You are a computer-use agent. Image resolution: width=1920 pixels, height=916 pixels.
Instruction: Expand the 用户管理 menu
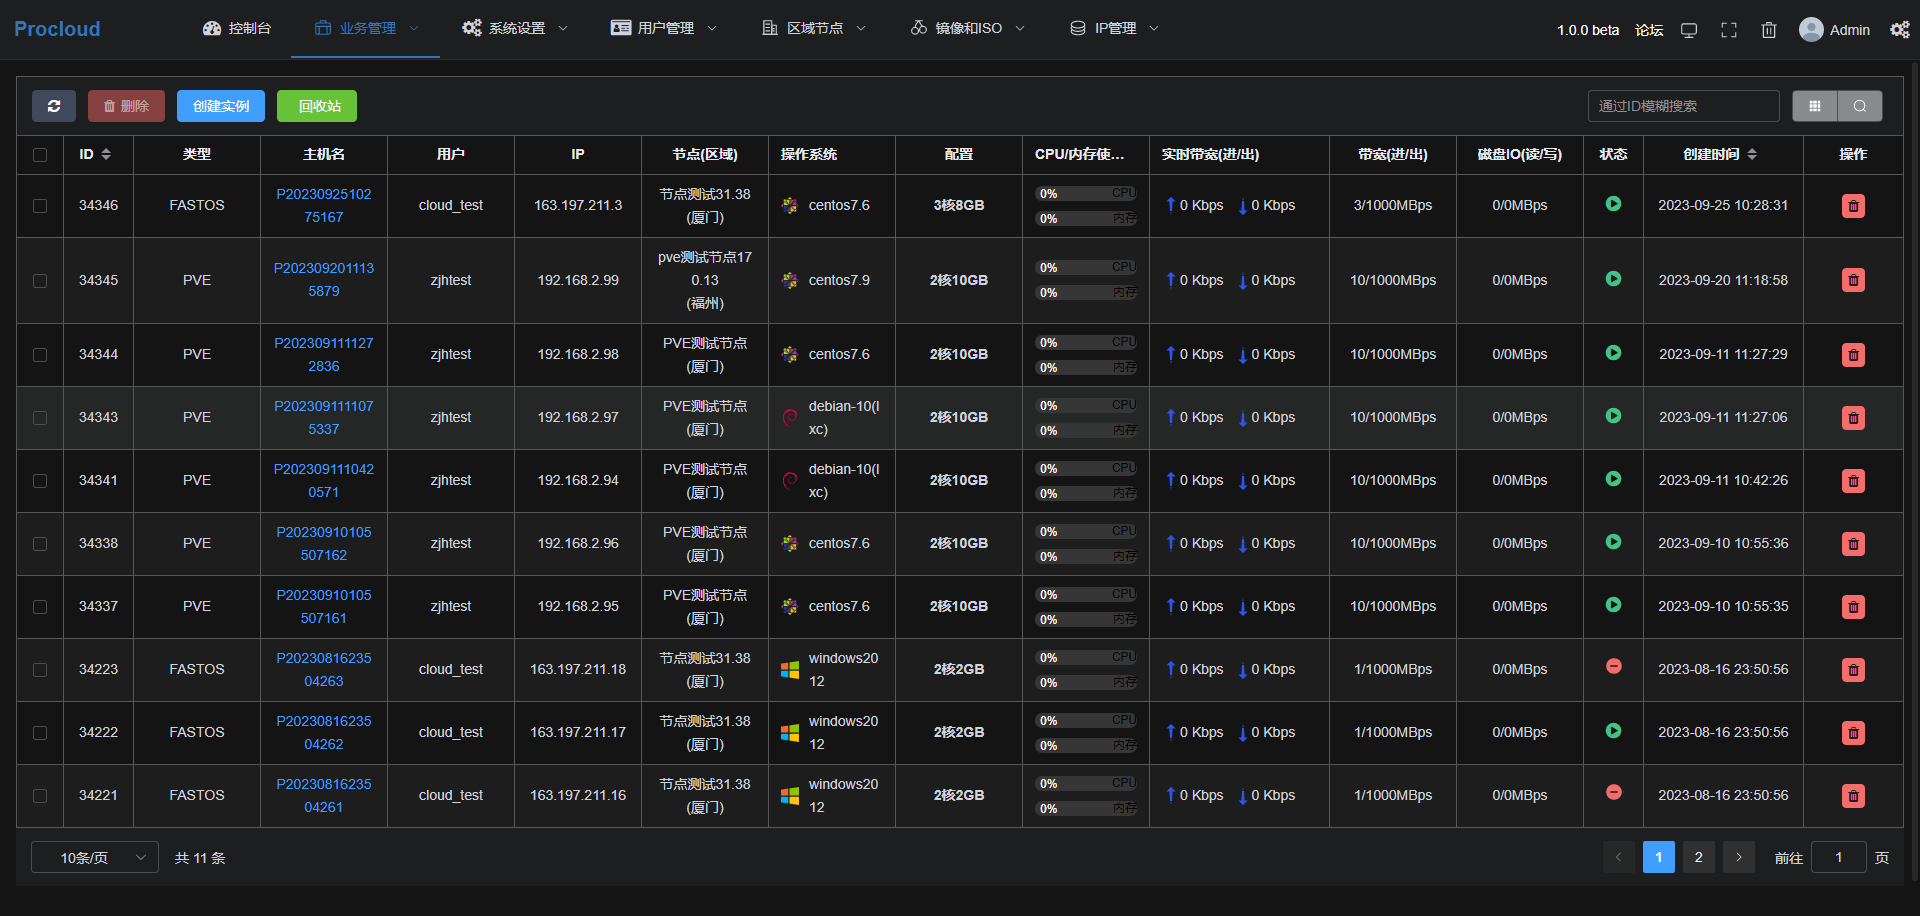[663, 29]
